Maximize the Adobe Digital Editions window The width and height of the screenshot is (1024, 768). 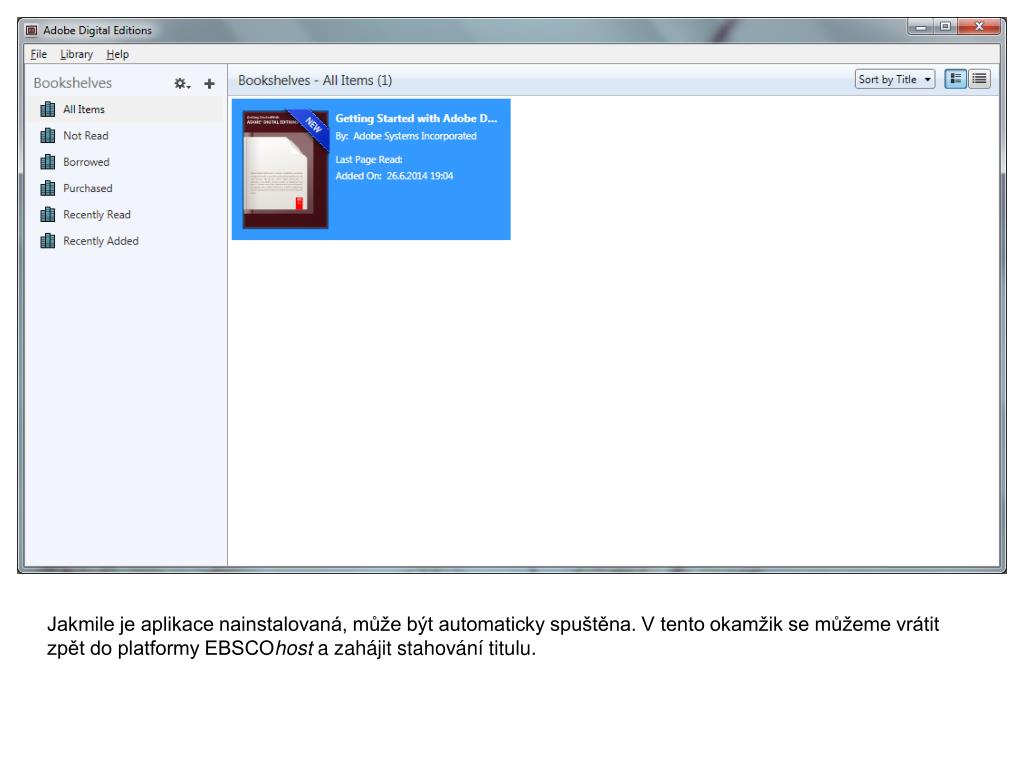945,27
